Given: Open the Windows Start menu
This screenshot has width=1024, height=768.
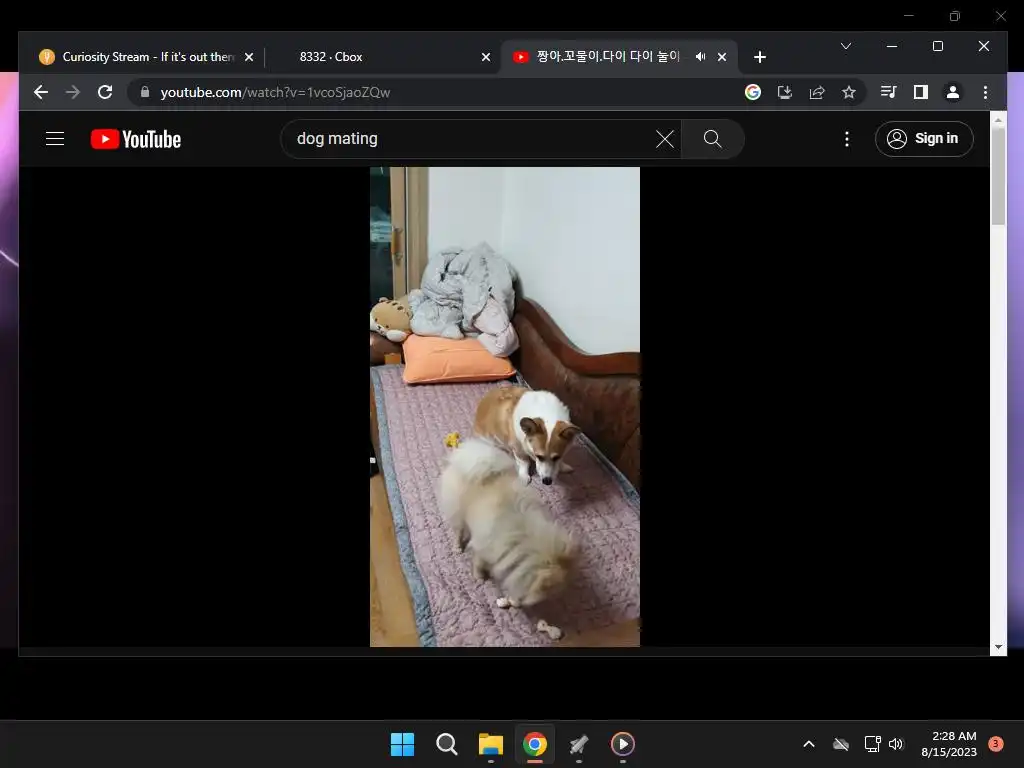Looking at the screenshot, I should pyautogui.click(x=402, y=744).
